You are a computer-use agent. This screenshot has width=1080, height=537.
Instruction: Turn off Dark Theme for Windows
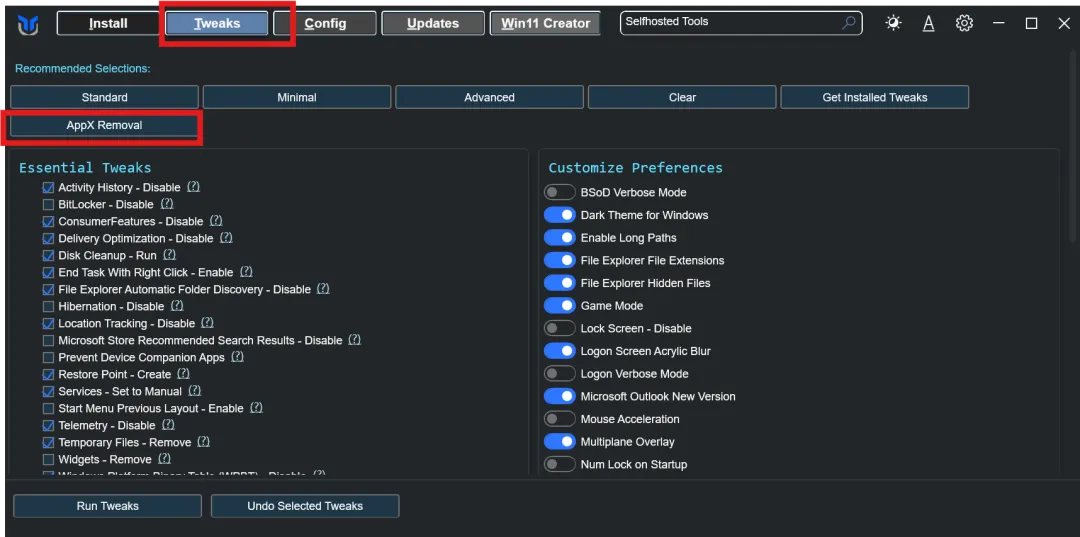point(559,215)
